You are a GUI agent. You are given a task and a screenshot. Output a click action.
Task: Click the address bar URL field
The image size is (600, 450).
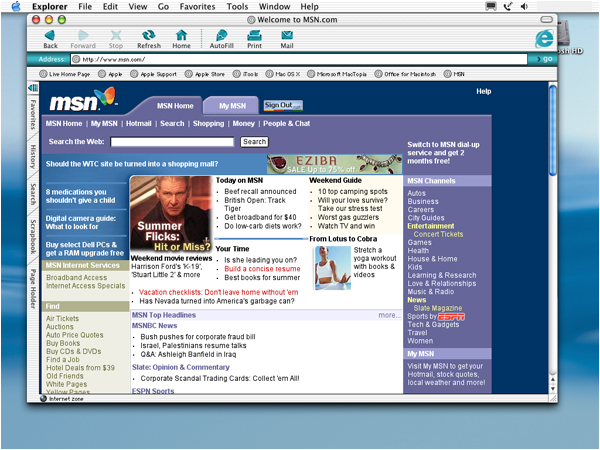click(299, 59)
